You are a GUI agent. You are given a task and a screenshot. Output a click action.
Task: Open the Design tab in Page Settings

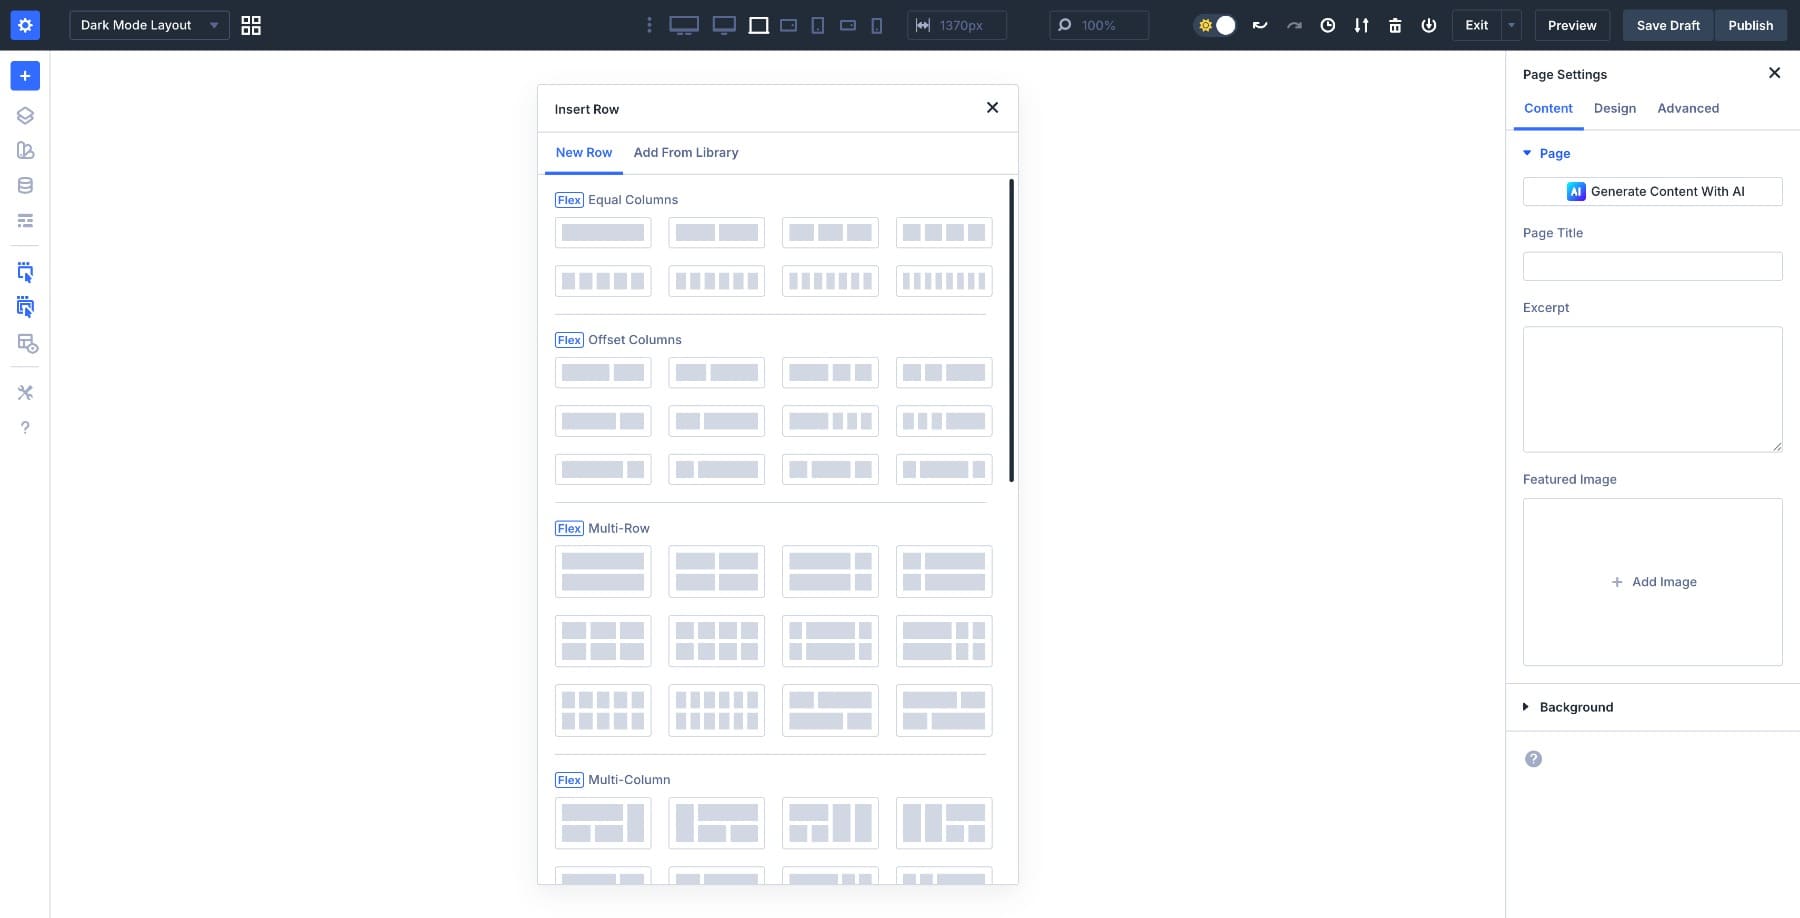1614,108
